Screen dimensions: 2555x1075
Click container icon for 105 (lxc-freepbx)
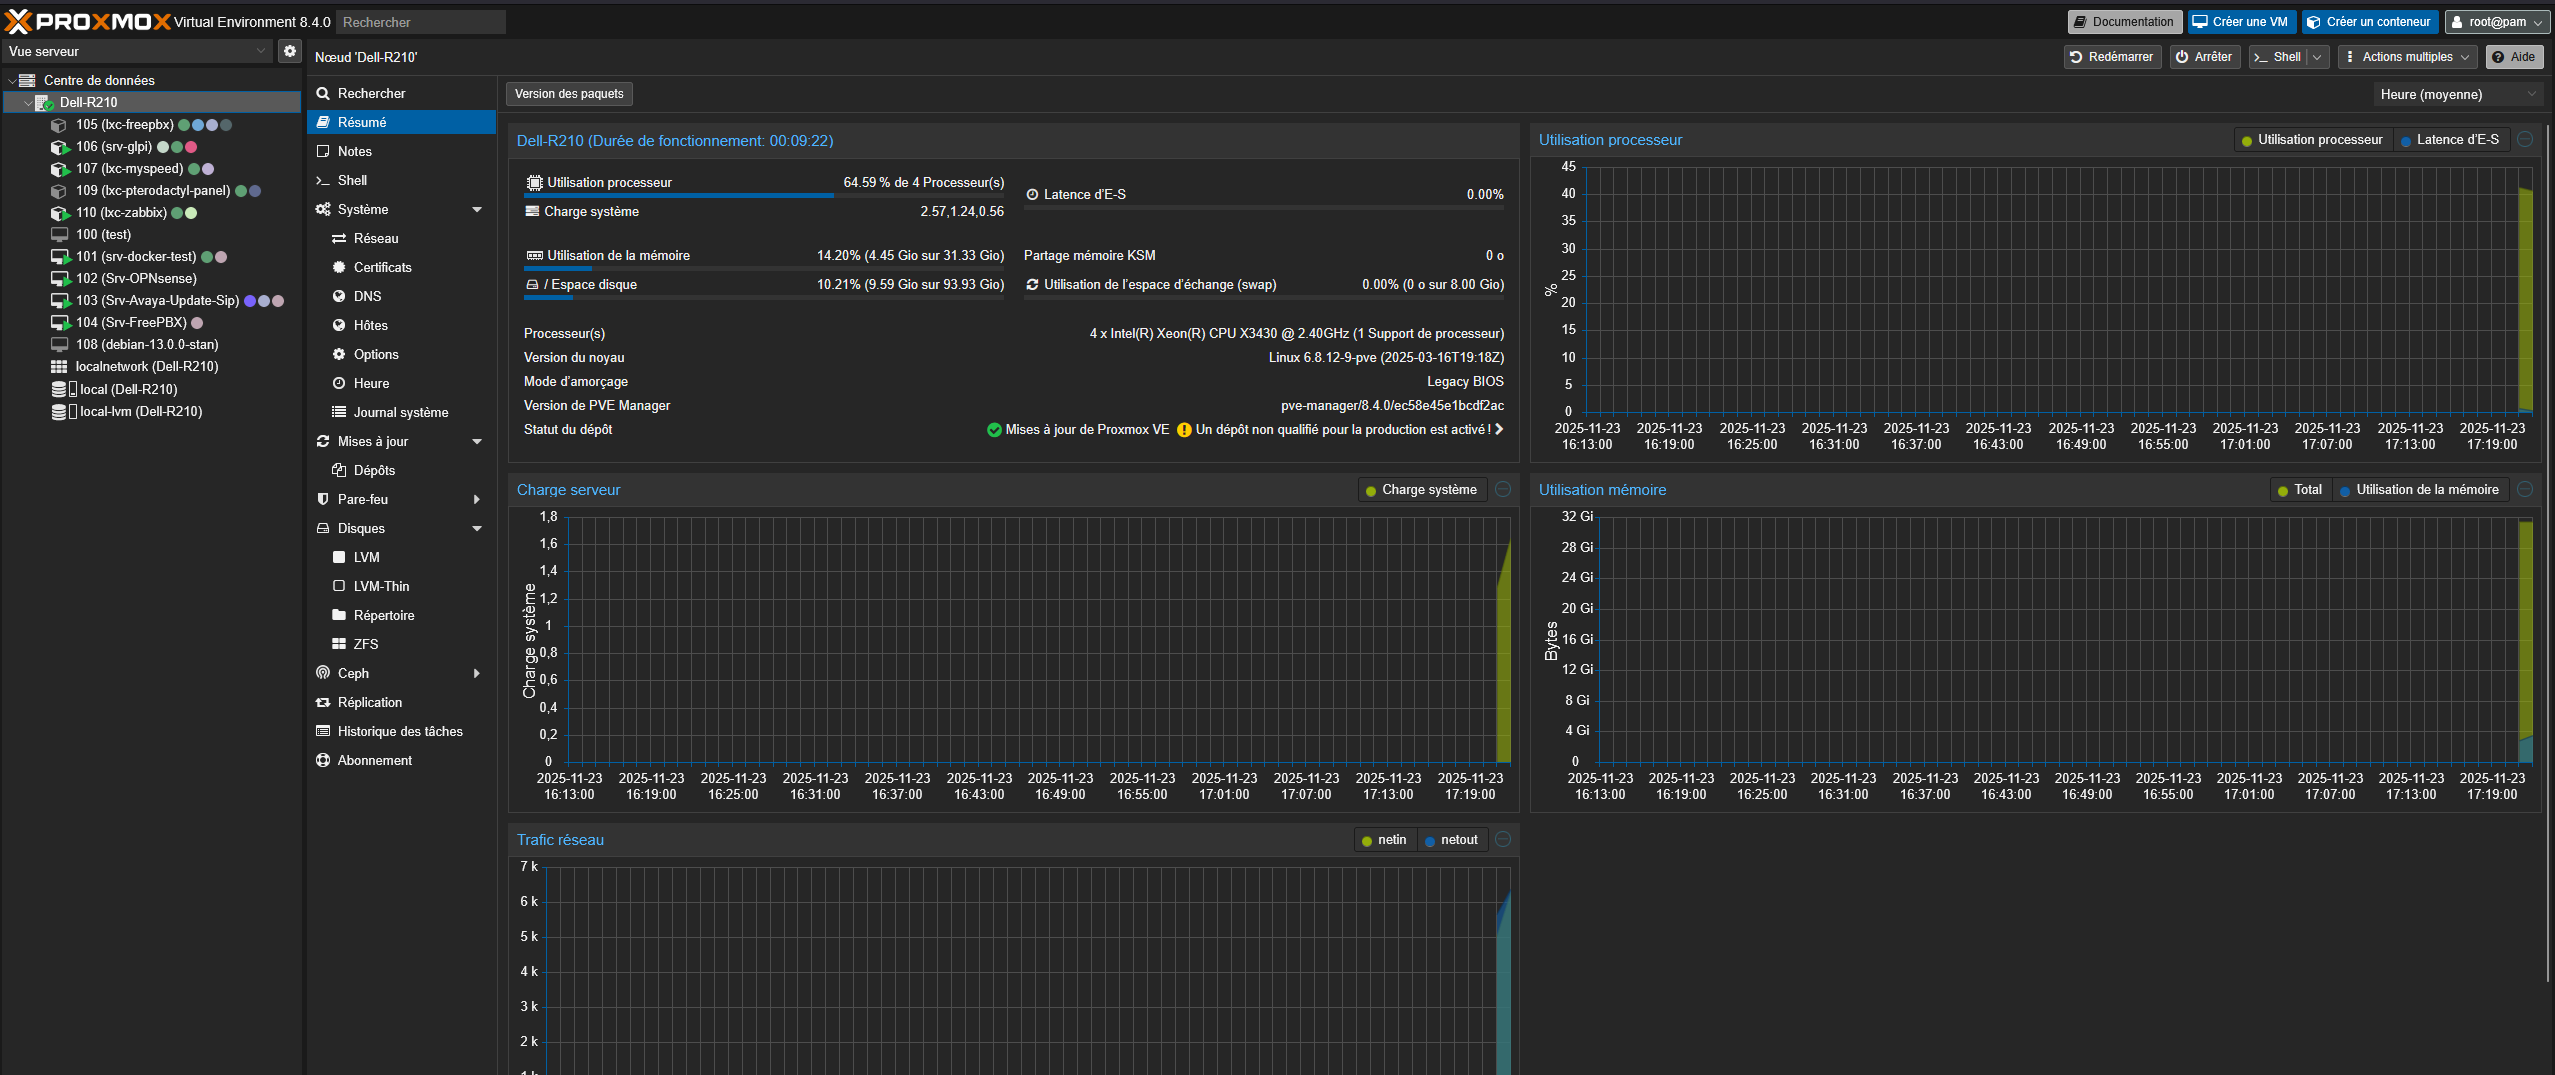59,125
